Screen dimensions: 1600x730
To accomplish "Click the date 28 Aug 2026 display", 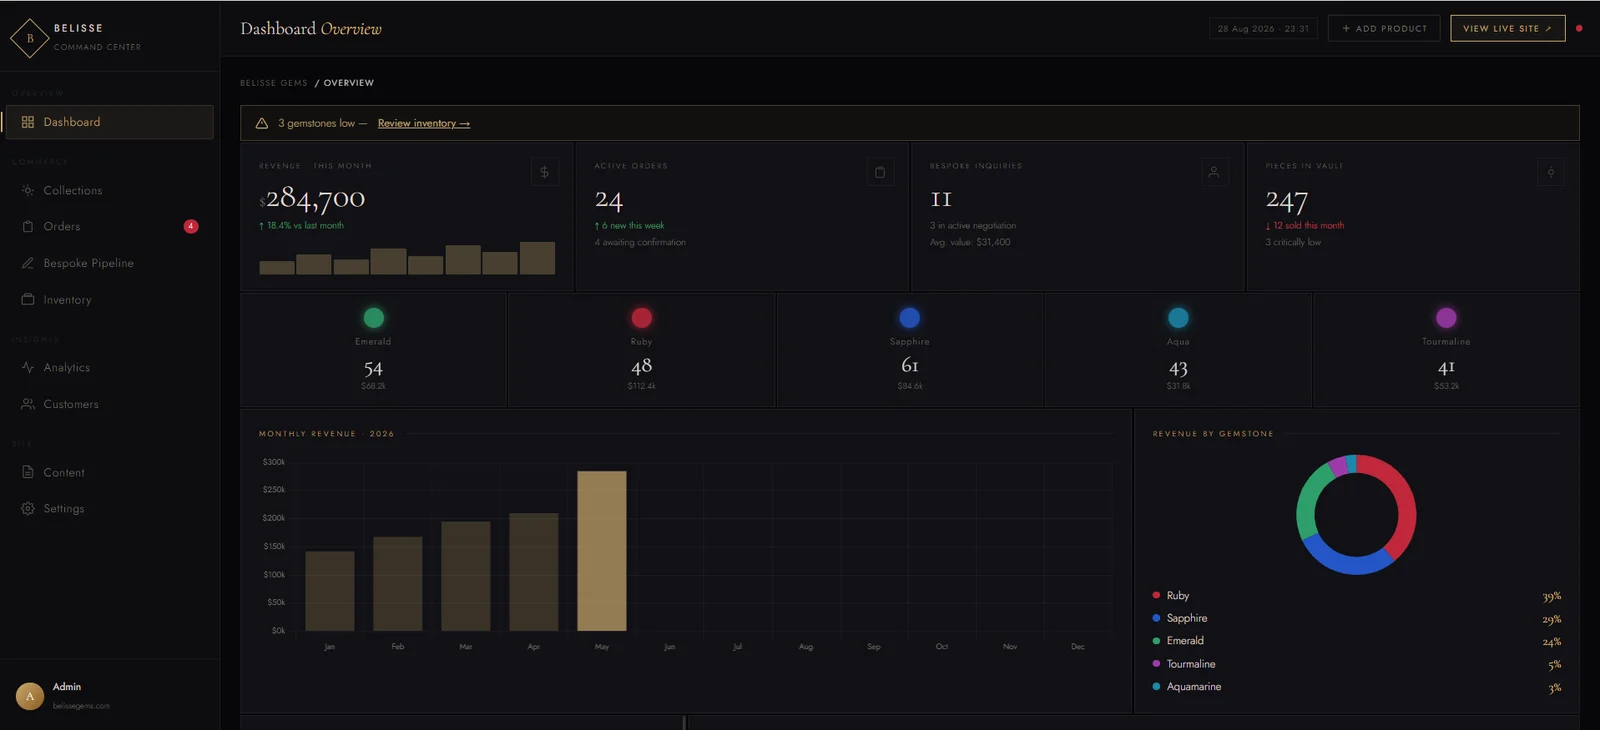I will tap(1263, 28).
